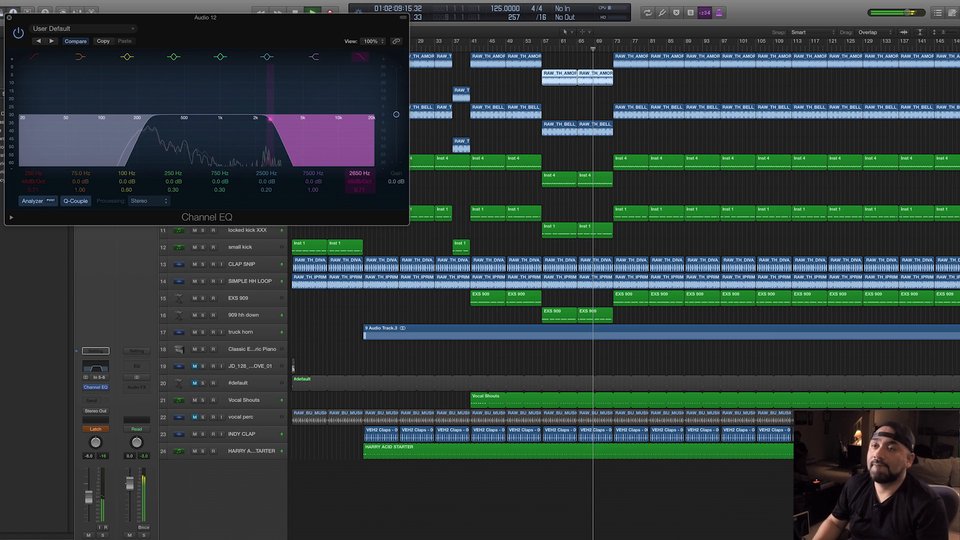Viewport: 960px width, 540px height.
Task: Click the truck horn track icon
Action: click(179, 332)
